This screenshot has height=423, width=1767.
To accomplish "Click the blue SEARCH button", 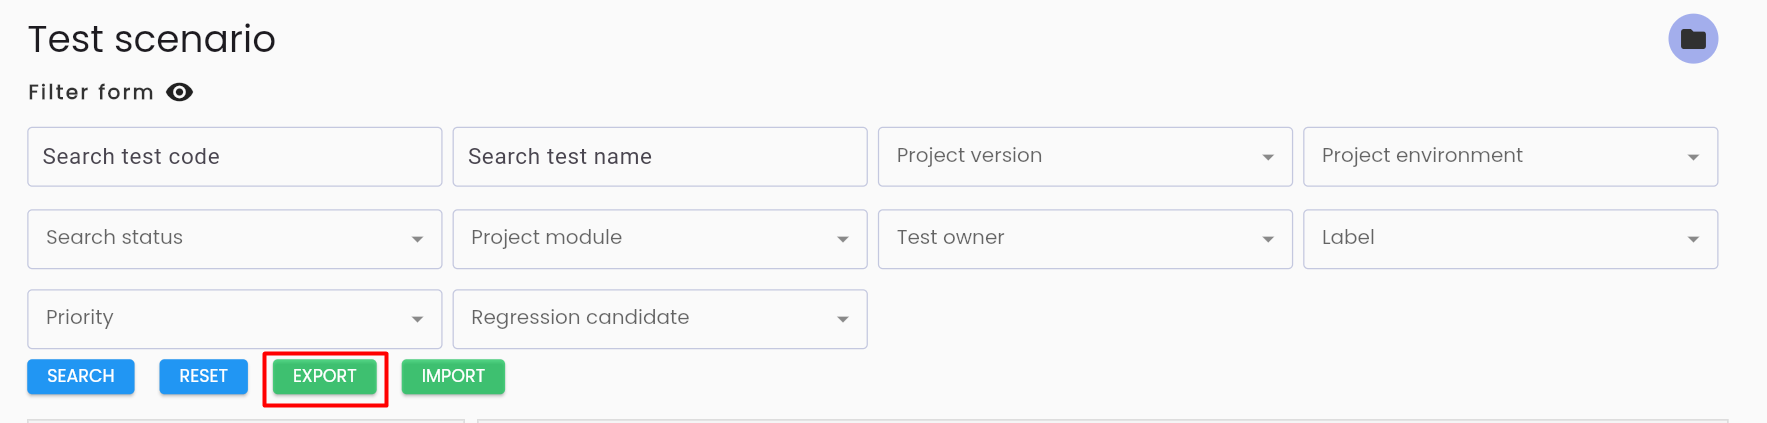I will point(81,377).
